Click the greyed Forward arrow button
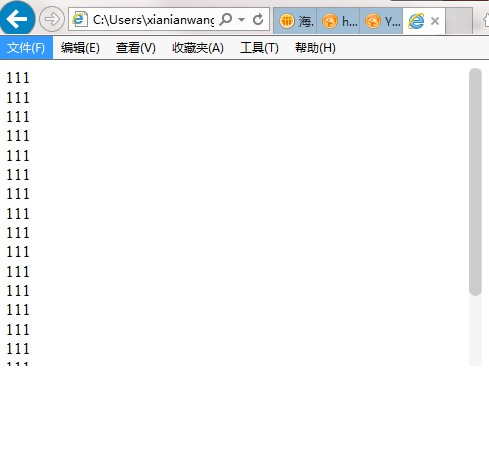 (52, 19)
